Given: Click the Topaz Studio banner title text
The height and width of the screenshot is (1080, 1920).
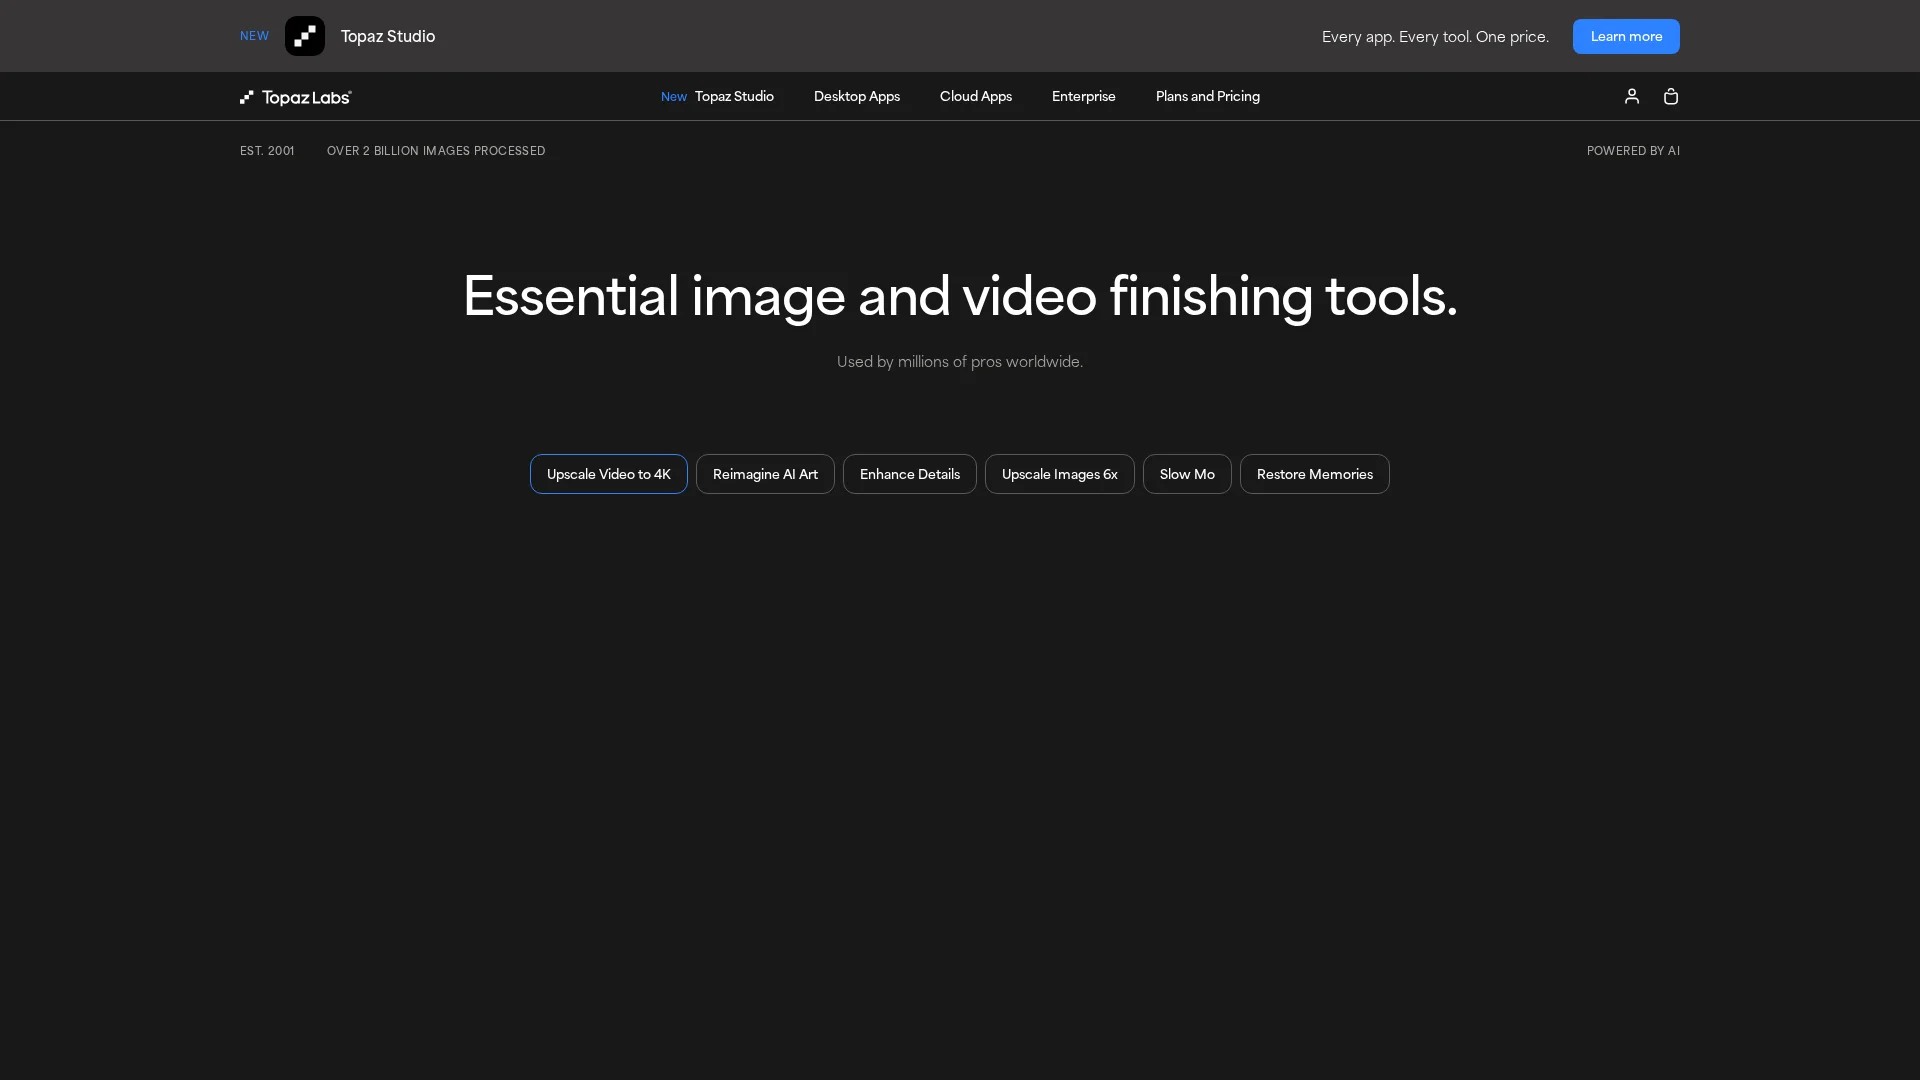Looking at the screenshot, I should click(x=387, y=36).
